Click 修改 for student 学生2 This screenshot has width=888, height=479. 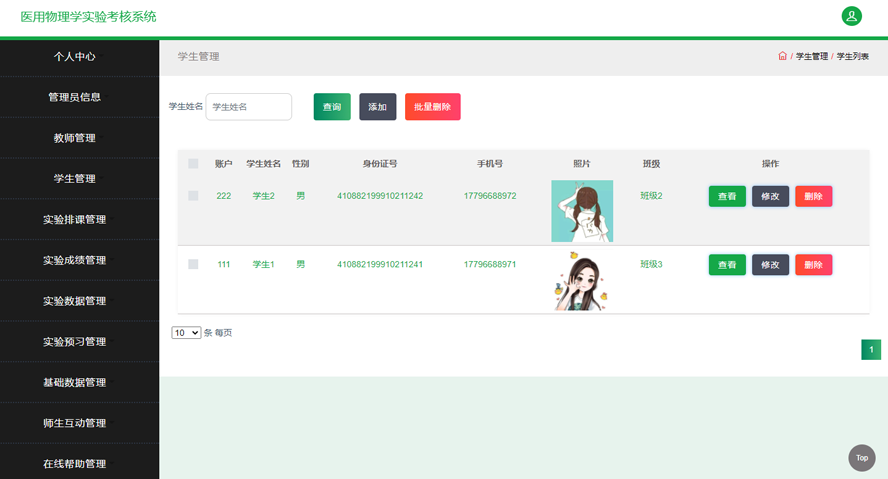(770, 196)
